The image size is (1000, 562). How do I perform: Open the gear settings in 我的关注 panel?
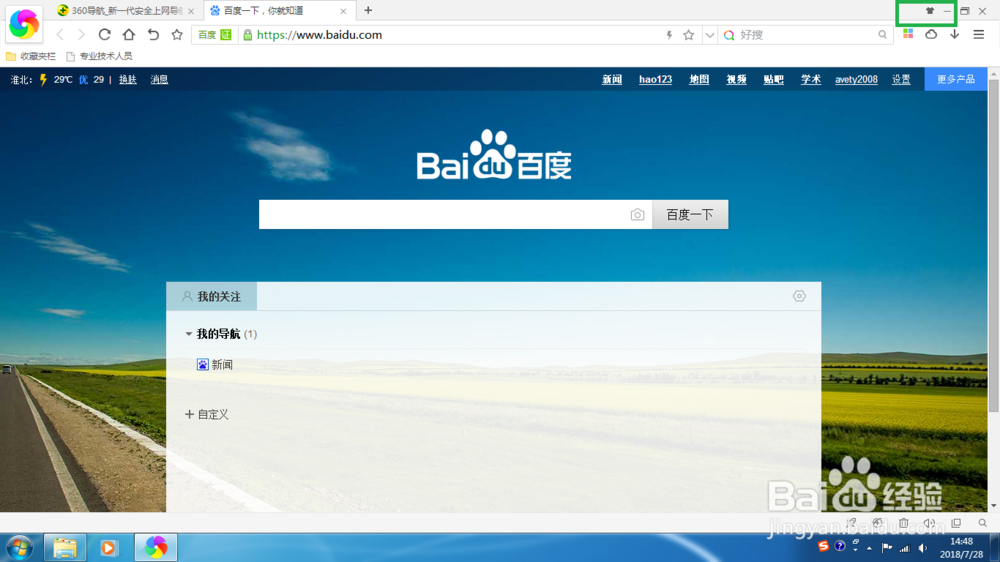(x=799, y=296)
